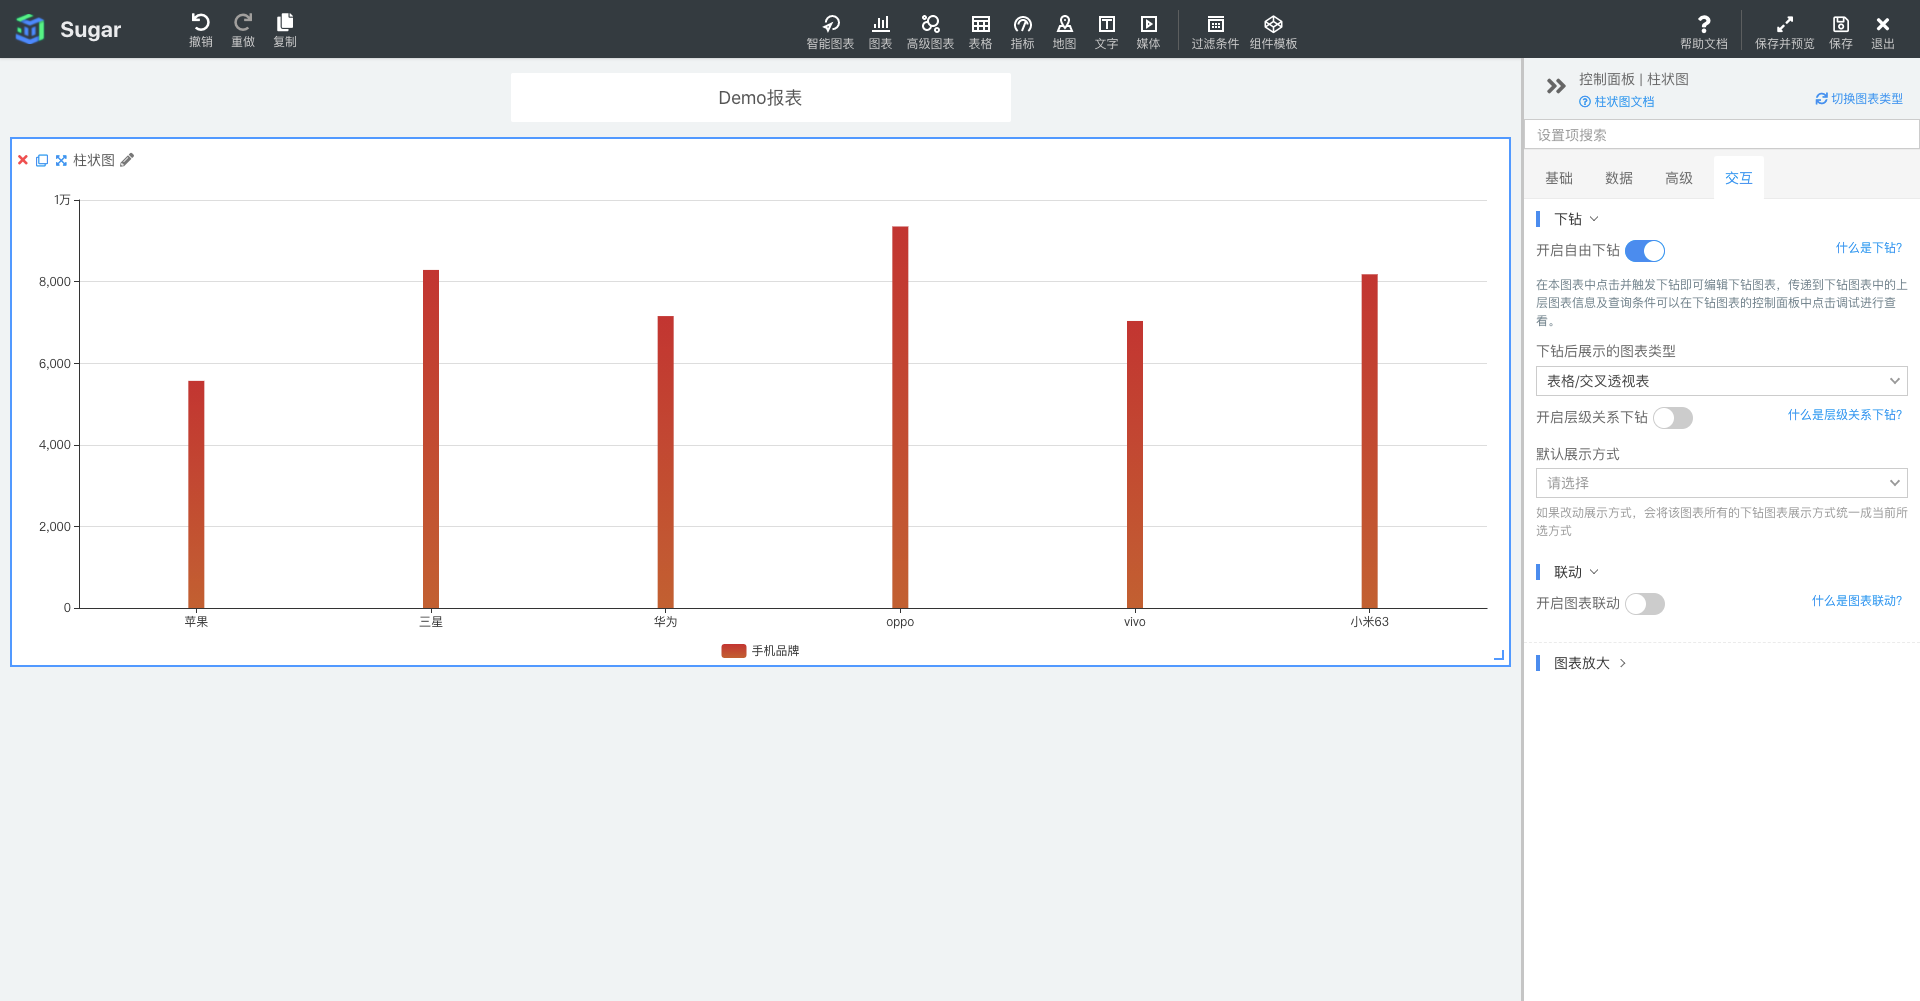Open help documentation (帮助文档)

[x=1704, y=32]
